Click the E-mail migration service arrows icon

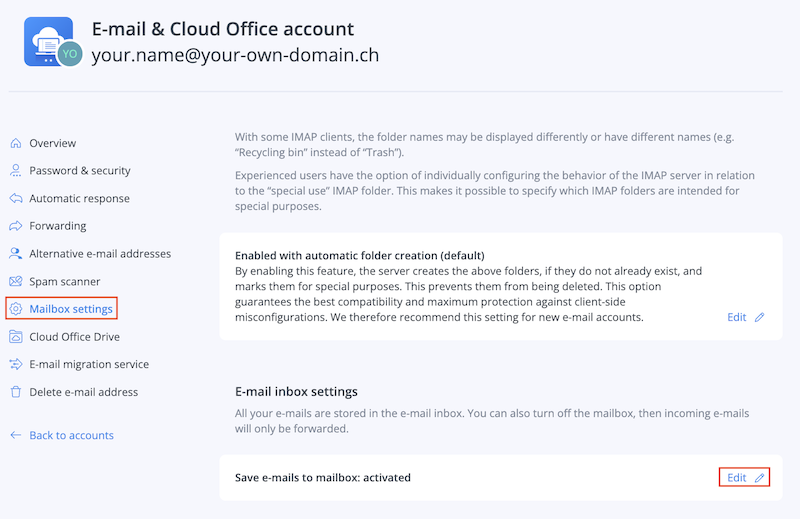(x=16, y=364)
